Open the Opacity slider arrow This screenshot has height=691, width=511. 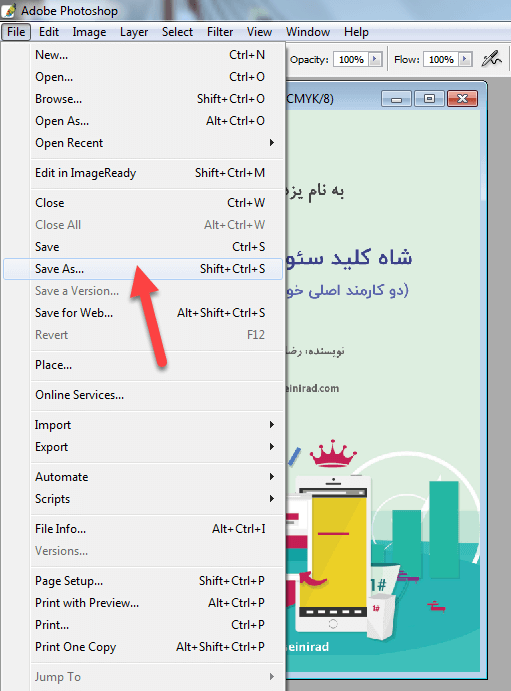[x=375, y=59]
